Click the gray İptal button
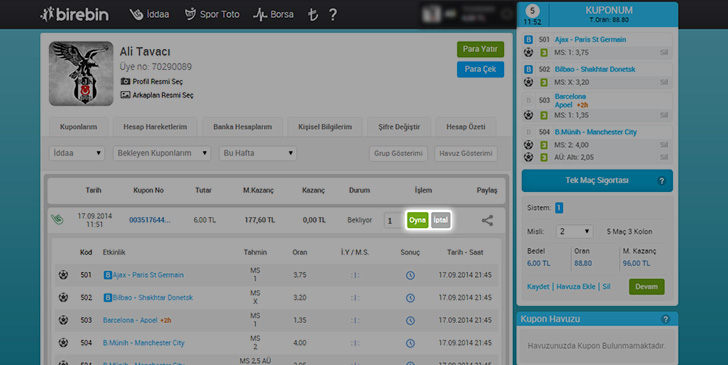 point(440,220)
